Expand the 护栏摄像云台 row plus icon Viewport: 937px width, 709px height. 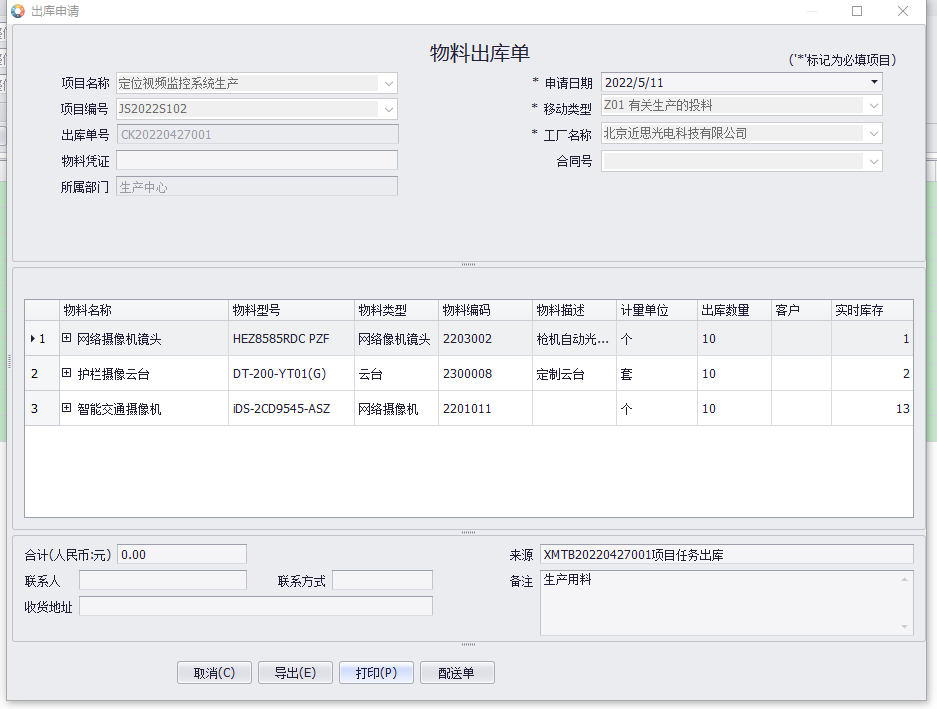[67, 374]
